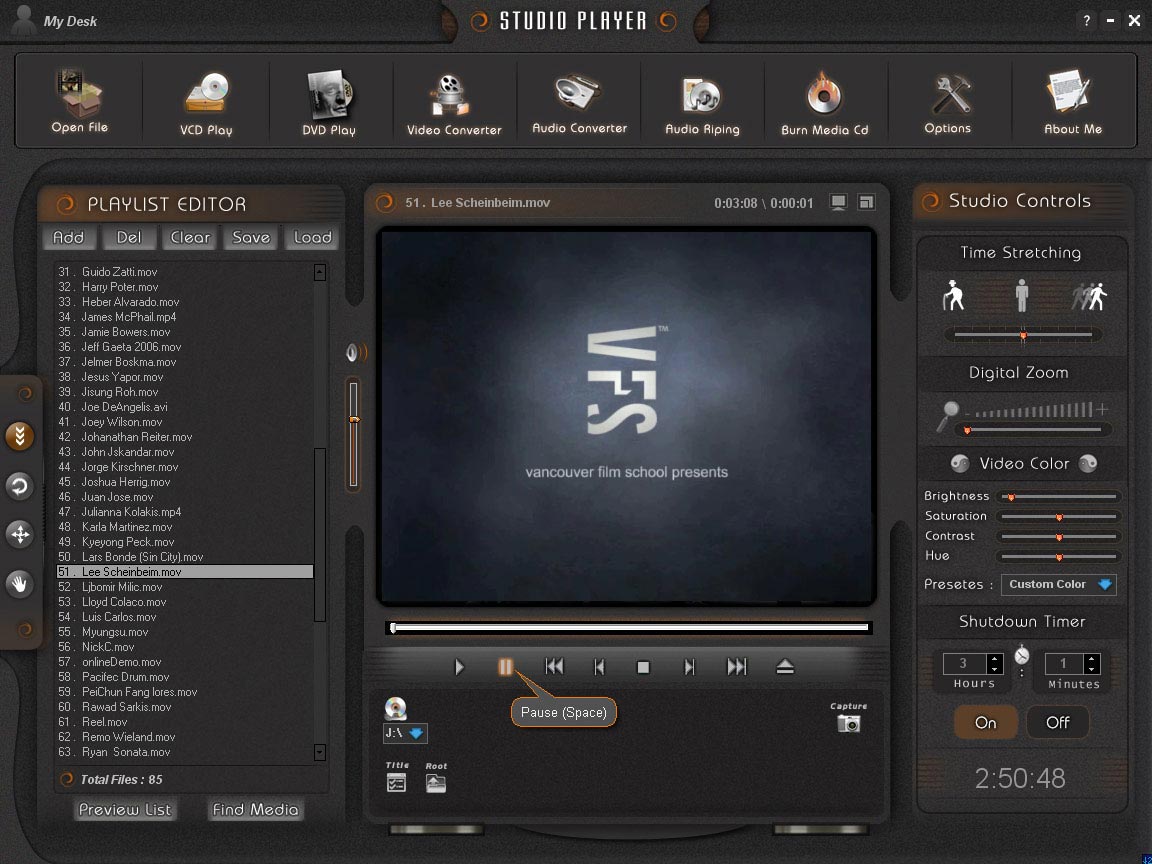
Task: Launch DVD Play
Action: pyautogui.click(x=328, y=103)
